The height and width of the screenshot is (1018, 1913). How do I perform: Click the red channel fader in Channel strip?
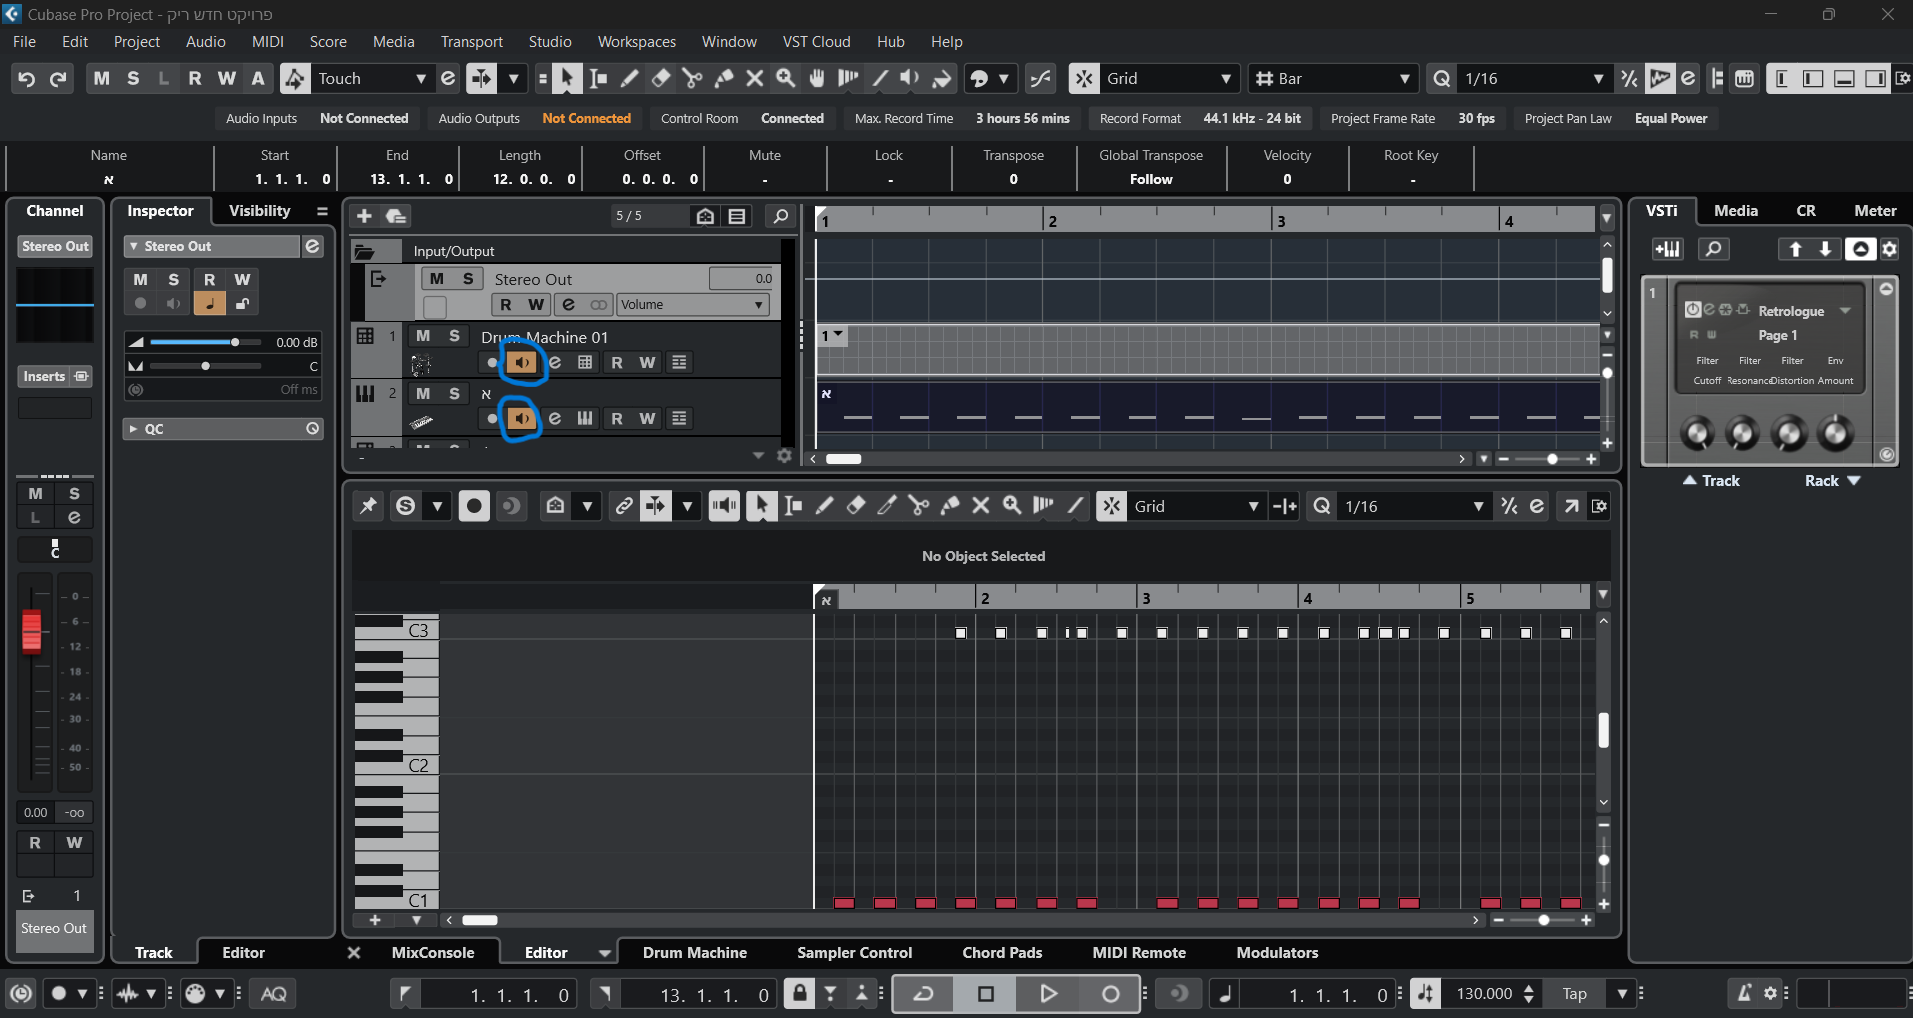pyautogui.click(x=32, y=630)
